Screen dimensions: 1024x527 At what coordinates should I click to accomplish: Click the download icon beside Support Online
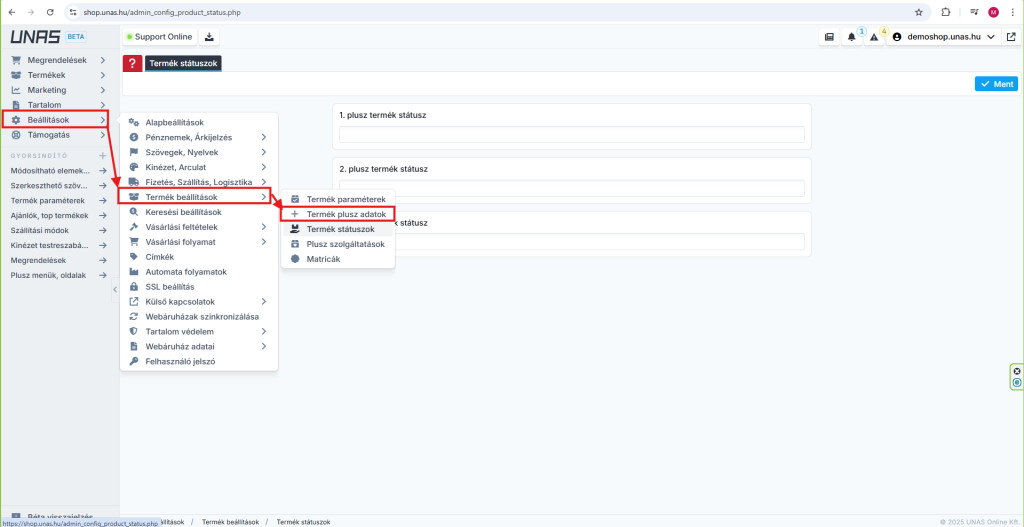pyautogui.click(x=209, y=37)
